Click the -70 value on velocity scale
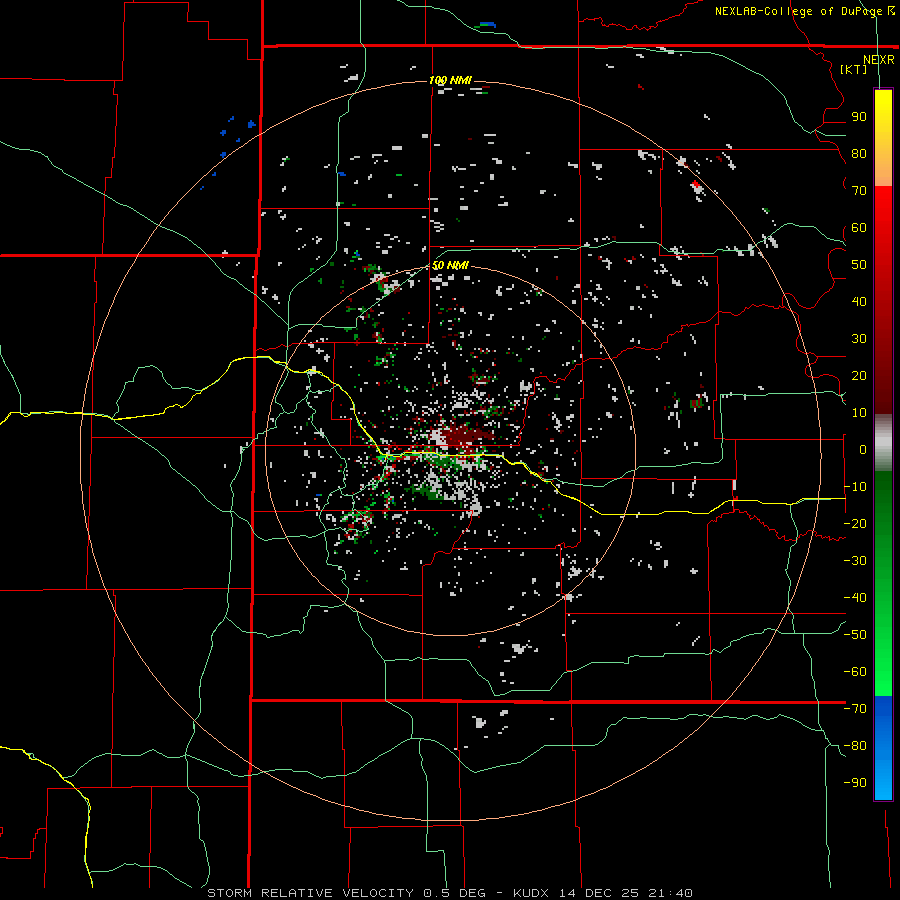The height and width of the screenshot is (900, 900). coord(855,709)
